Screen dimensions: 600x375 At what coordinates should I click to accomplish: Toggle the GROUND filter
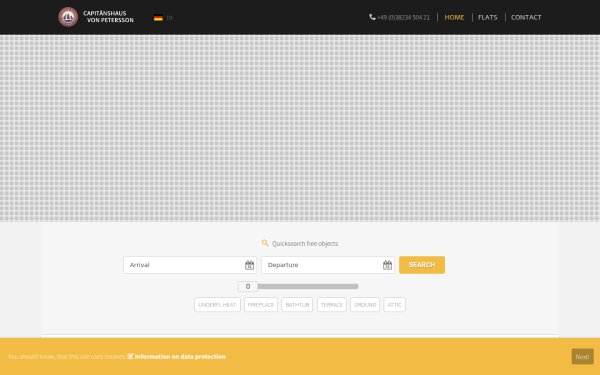point(365,305)
